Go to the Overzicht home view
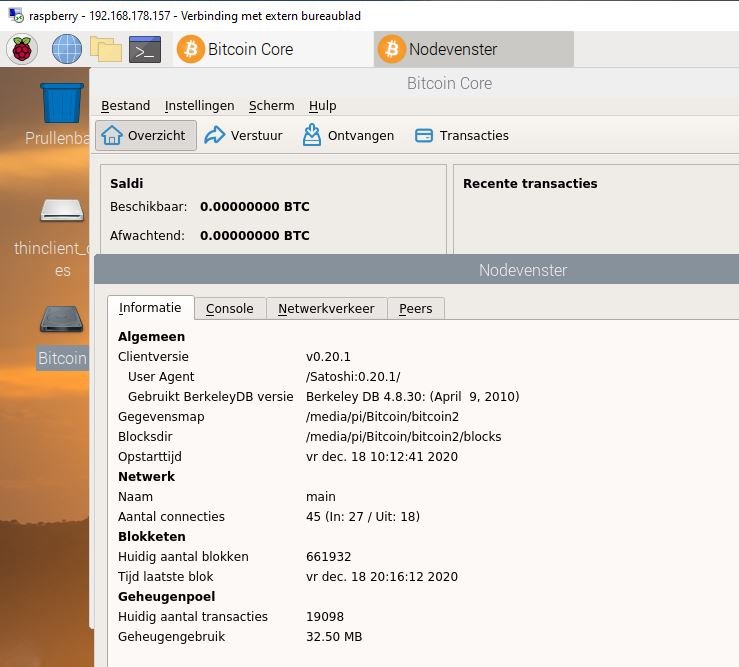This screenshot has height=667, width=739. click(x=146, y=135)
